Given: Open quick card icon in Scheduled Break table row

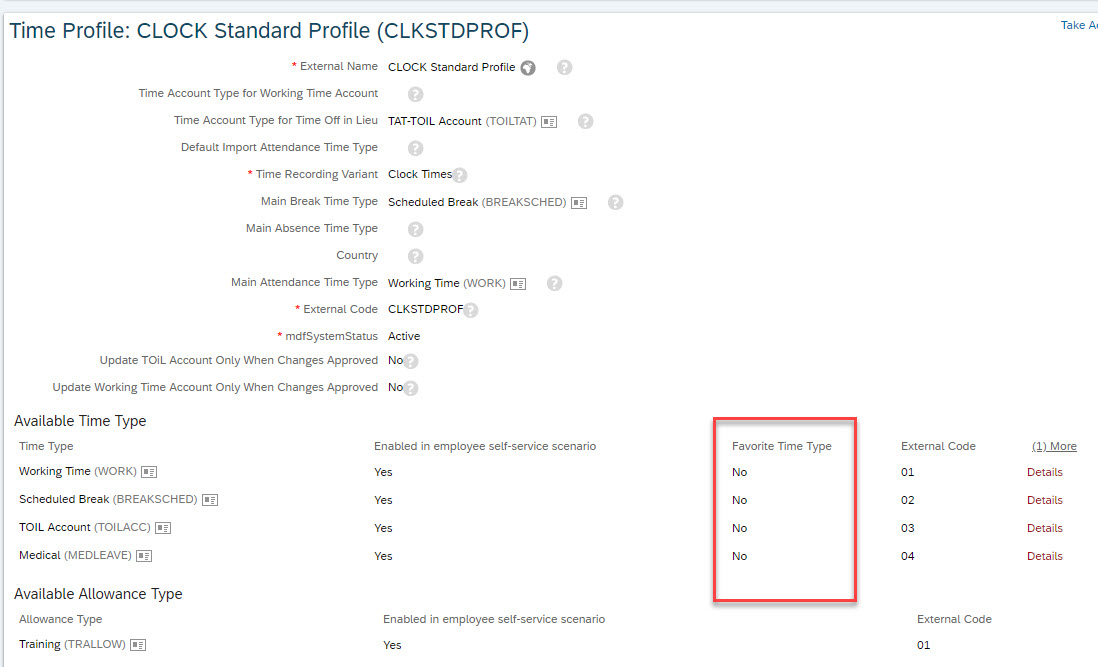Looking at the screenshot, I should pos(210,500).
